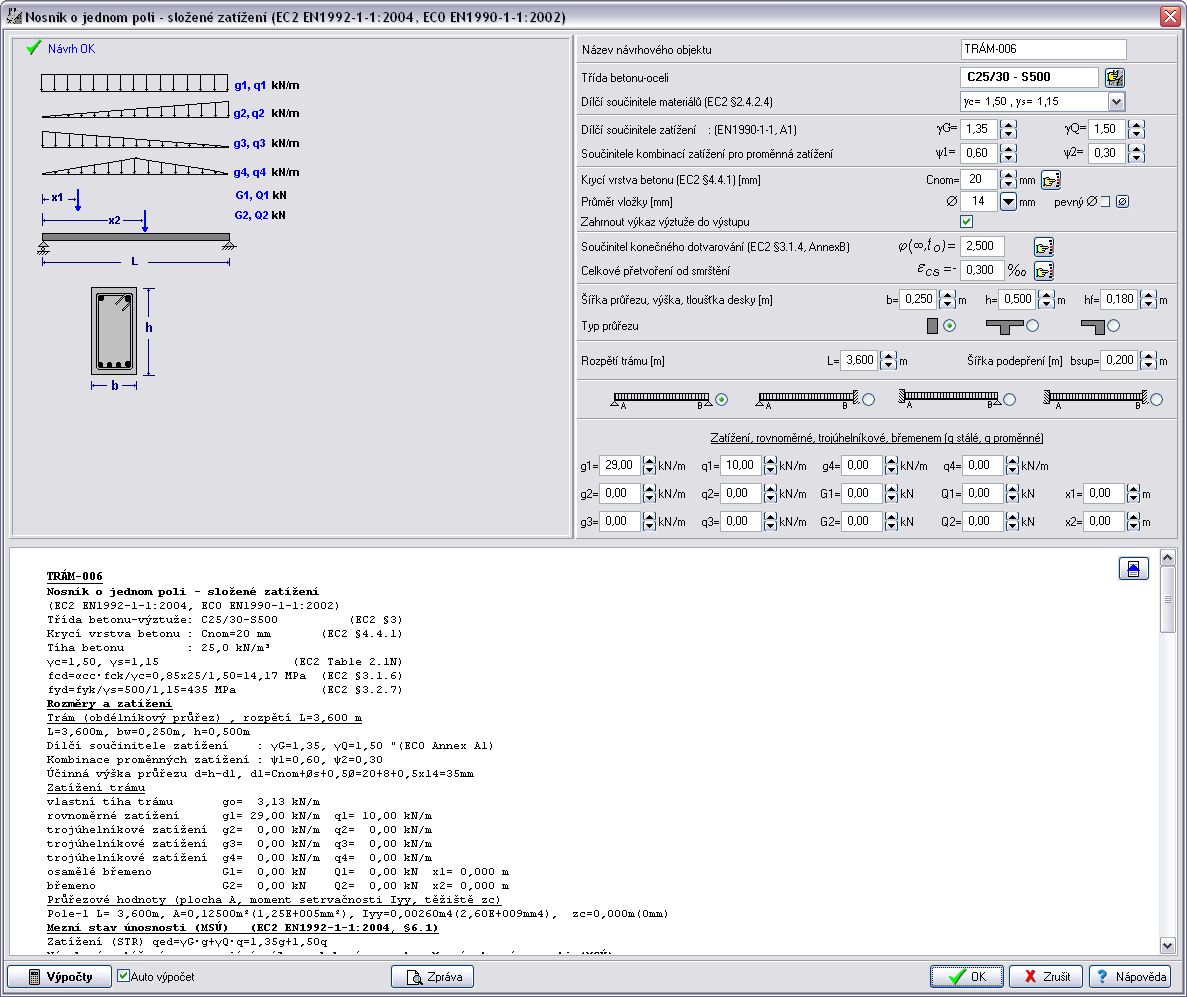
Task: Click the creep coefficient 2,500 field
Action: tap(983, 246)
